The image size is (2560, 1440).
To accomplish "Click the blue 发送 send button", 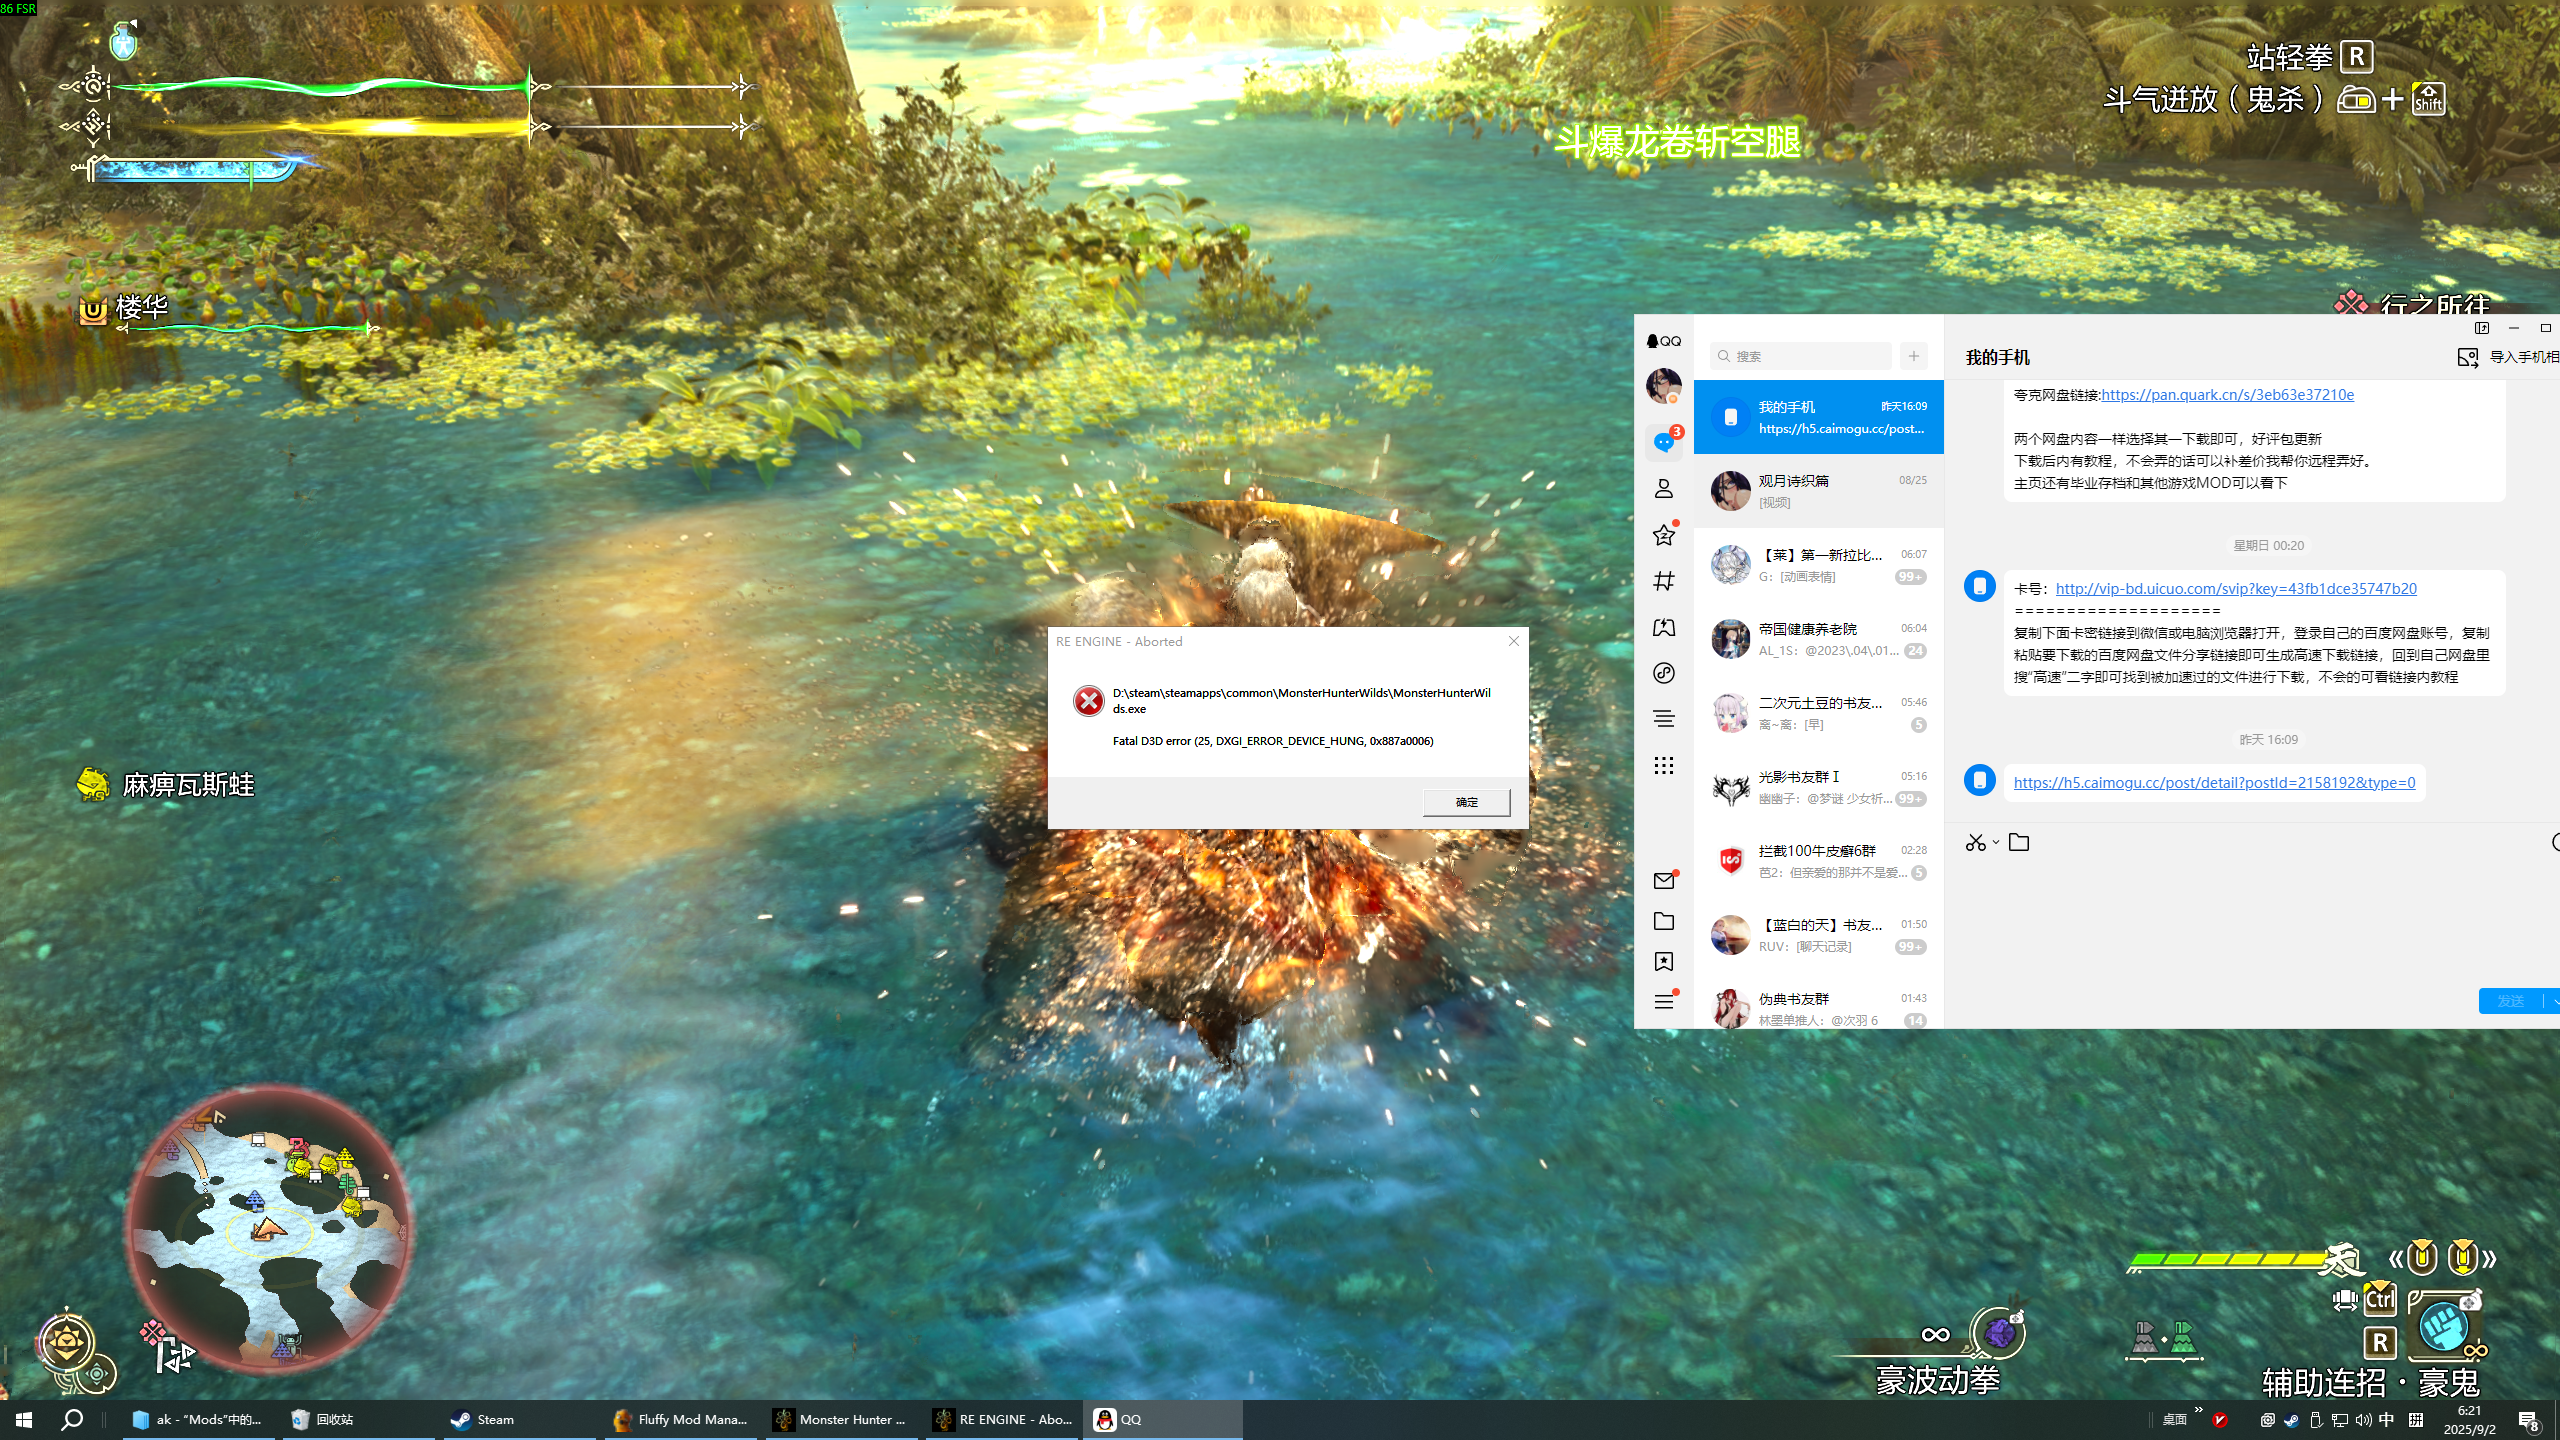I will click(2510, 1001).
